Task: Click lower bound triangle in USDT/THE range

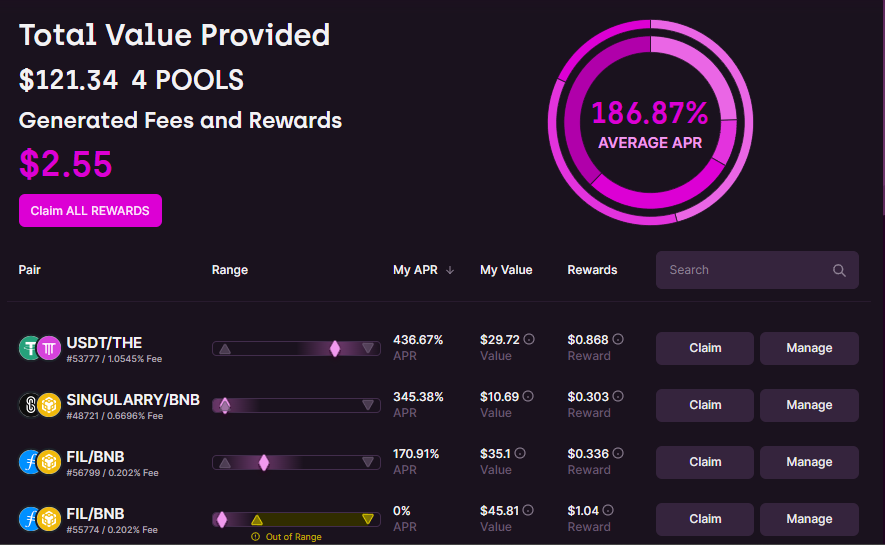Action: click(x=225, y=349)
